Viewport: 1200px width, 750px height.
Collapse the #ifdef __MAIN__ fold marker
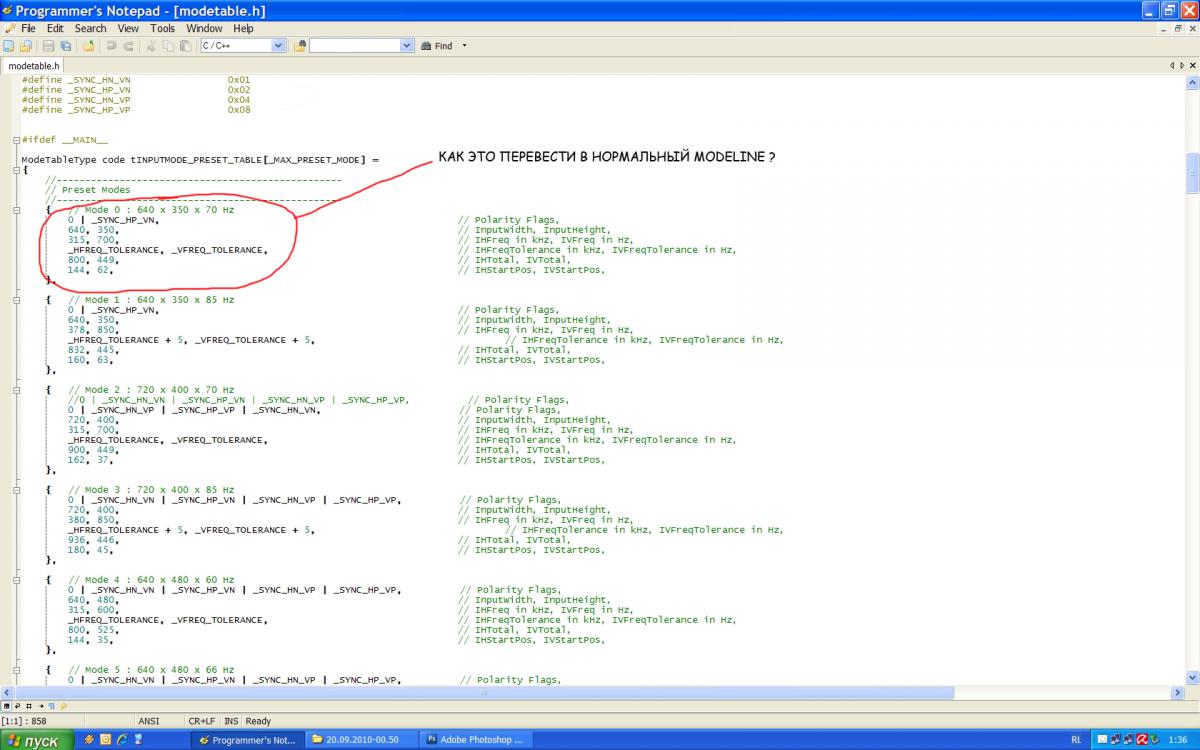[16, 140]
